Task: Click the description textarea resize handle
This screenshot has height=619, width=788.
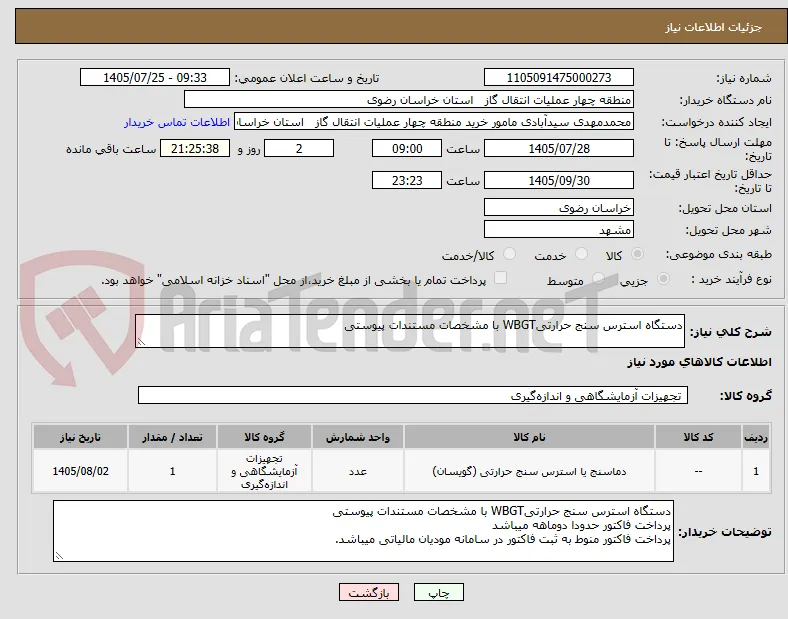Action: [x=141, y=342]
